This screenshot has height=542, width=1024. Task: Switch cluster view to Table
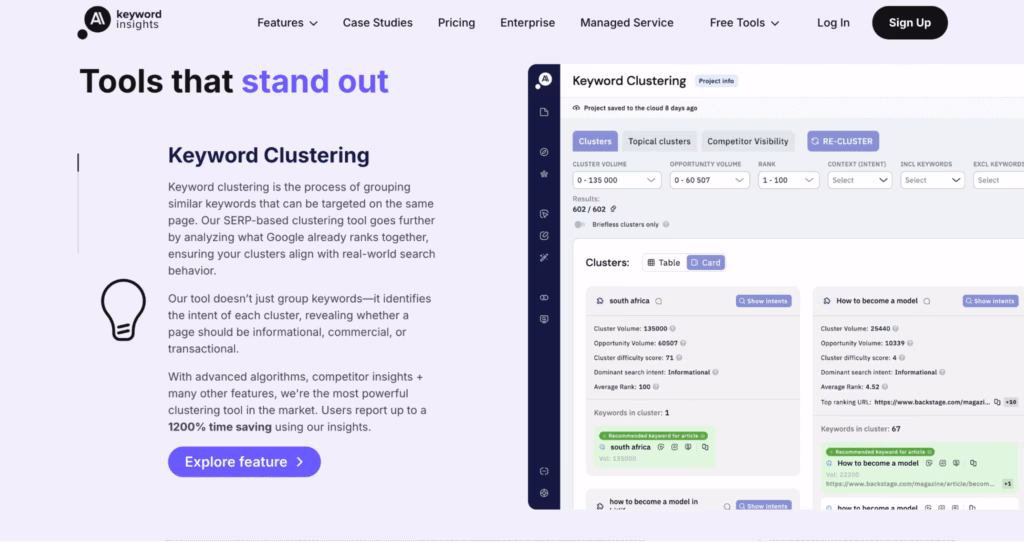664,263
